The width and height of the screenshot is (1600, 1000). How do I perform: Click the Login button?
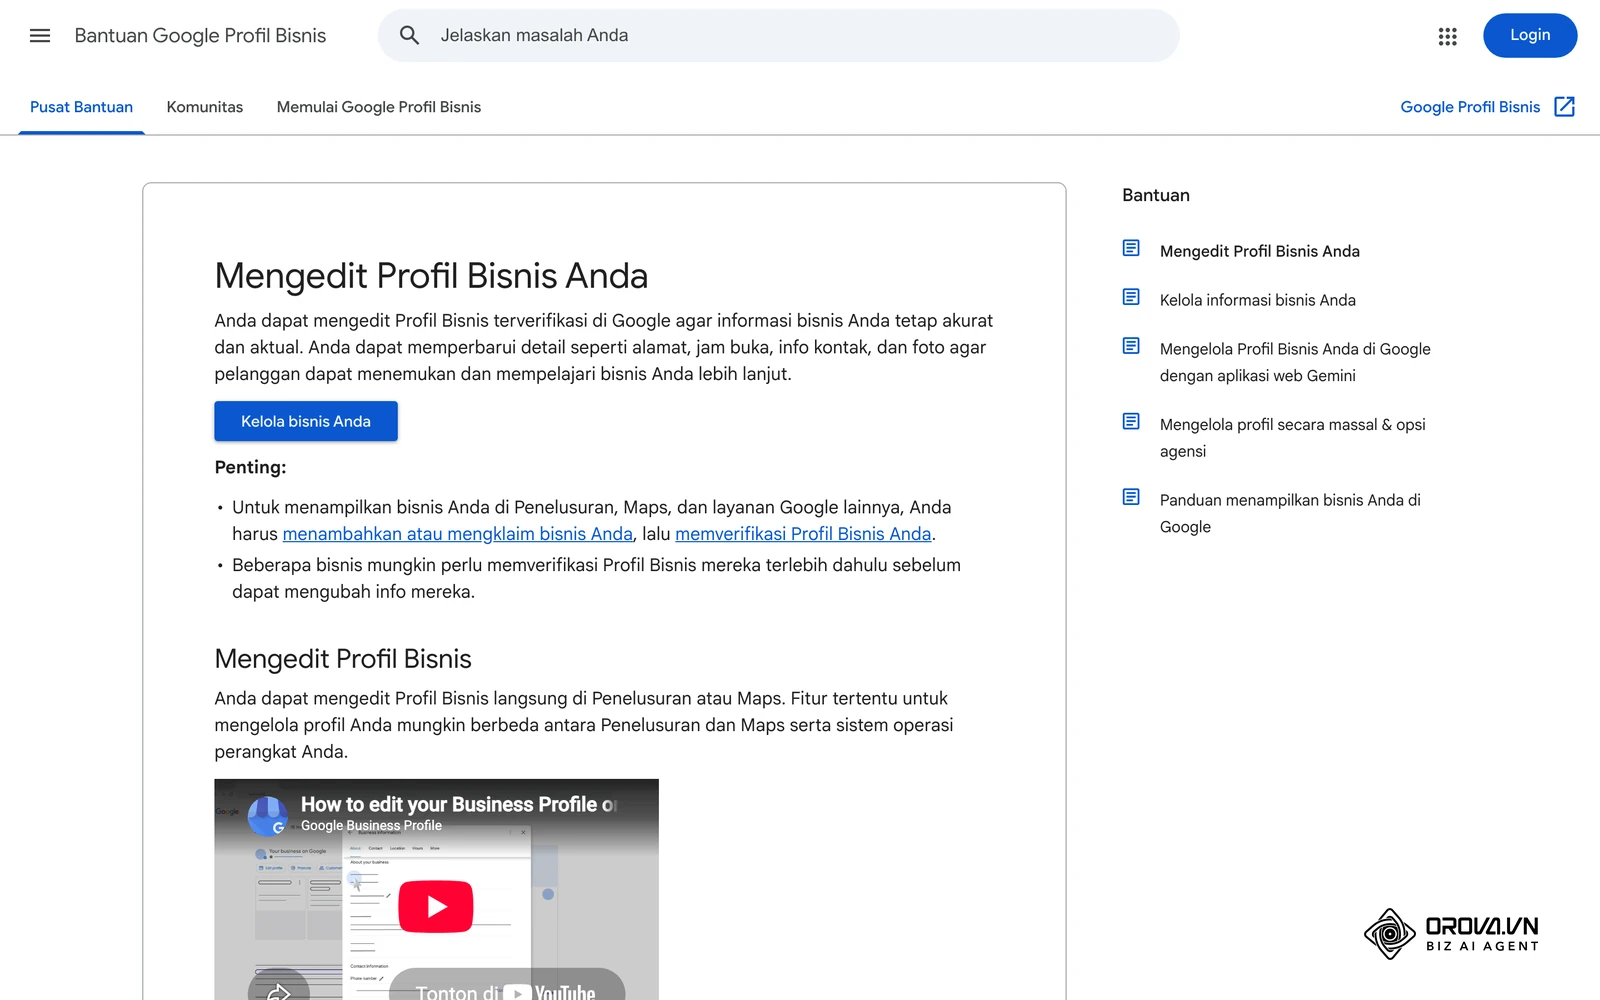click(1530, 35)
